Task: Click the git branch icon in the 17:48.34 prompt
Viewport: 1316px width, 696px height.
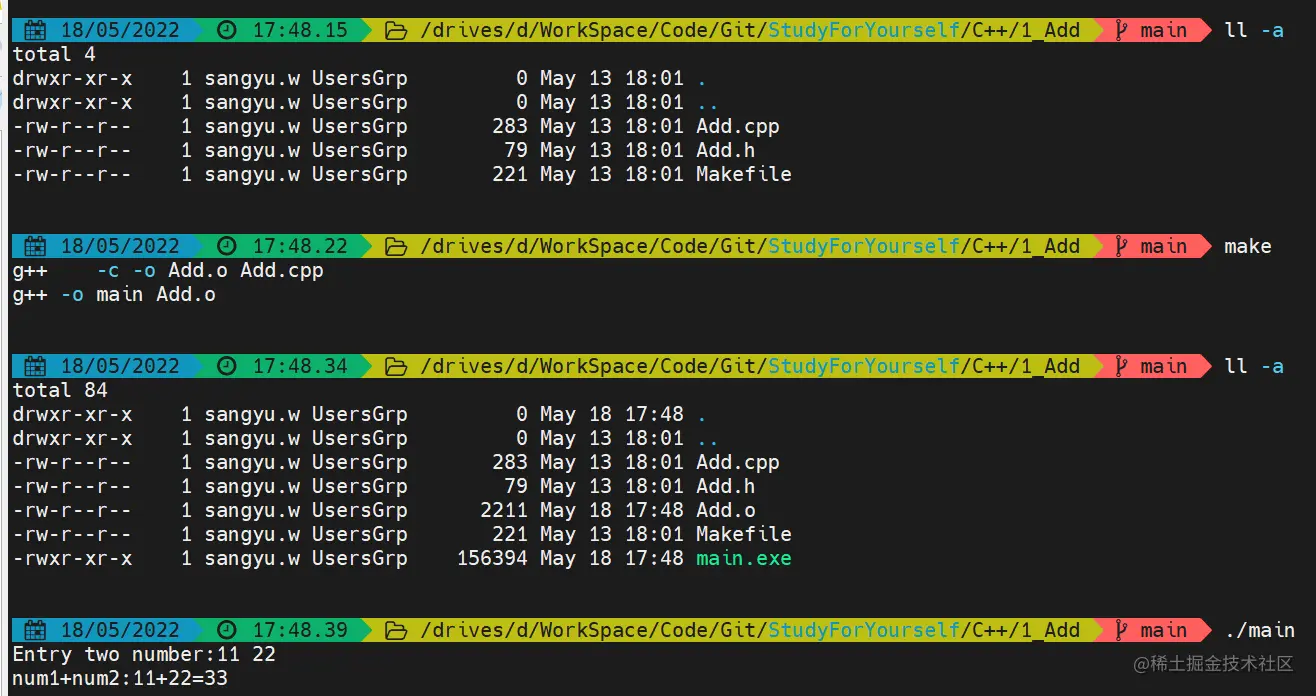Action: tap(1122, 366)
